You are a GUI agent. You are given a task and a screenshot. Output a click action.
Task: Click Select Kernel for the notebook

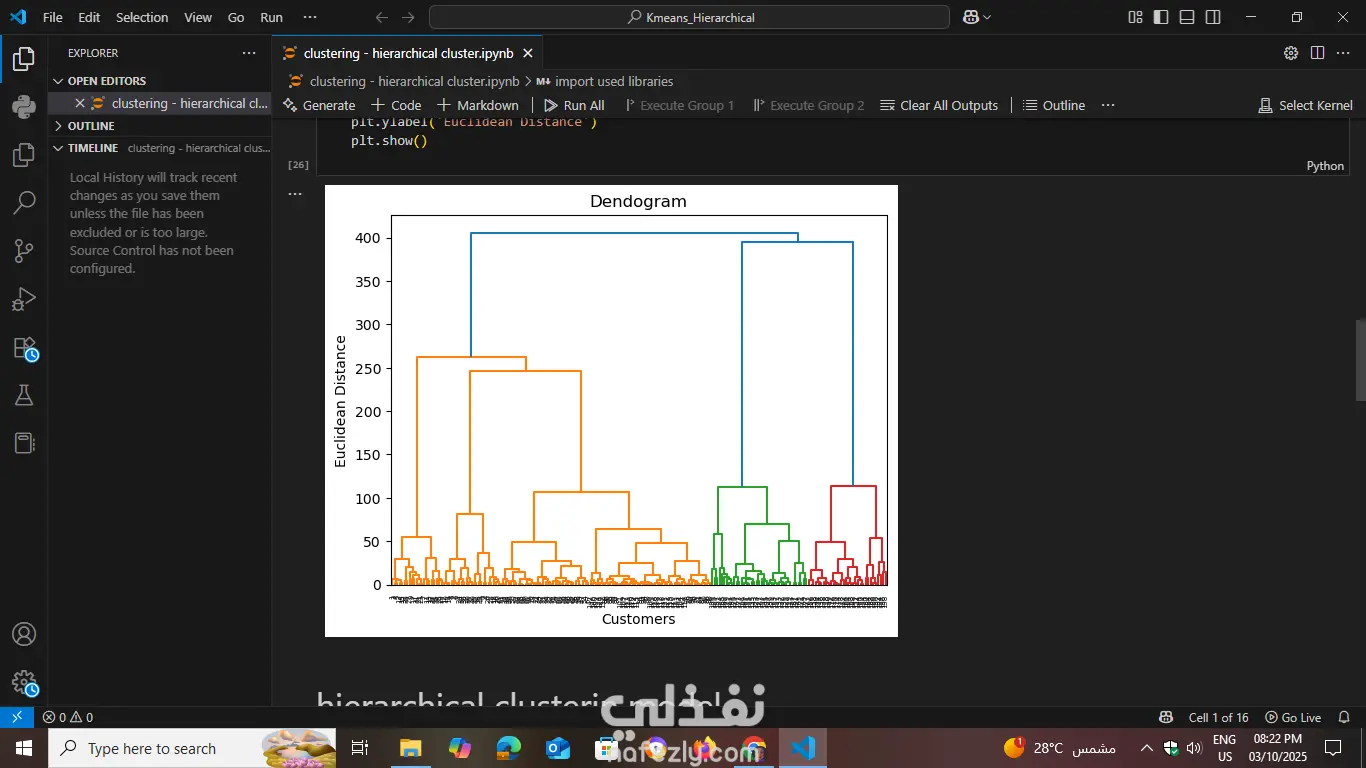[x=1305, y=104]
